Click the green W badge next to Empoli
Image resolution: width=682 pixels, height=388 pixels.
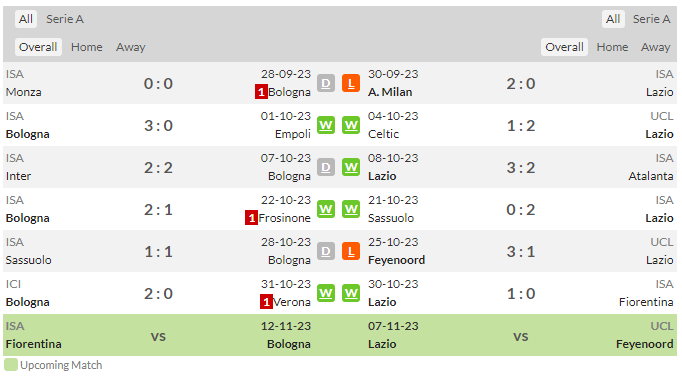point(326,125)
